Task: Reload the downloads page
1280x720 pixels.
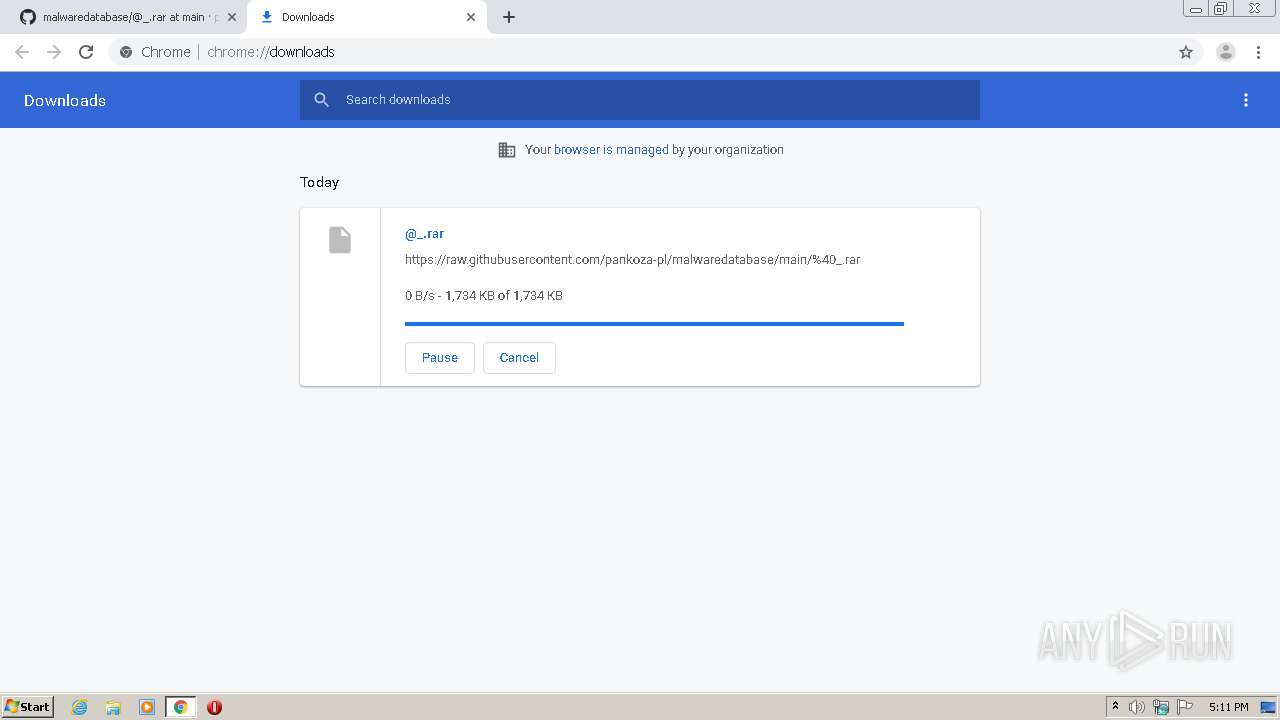Action: coord(86,52)
